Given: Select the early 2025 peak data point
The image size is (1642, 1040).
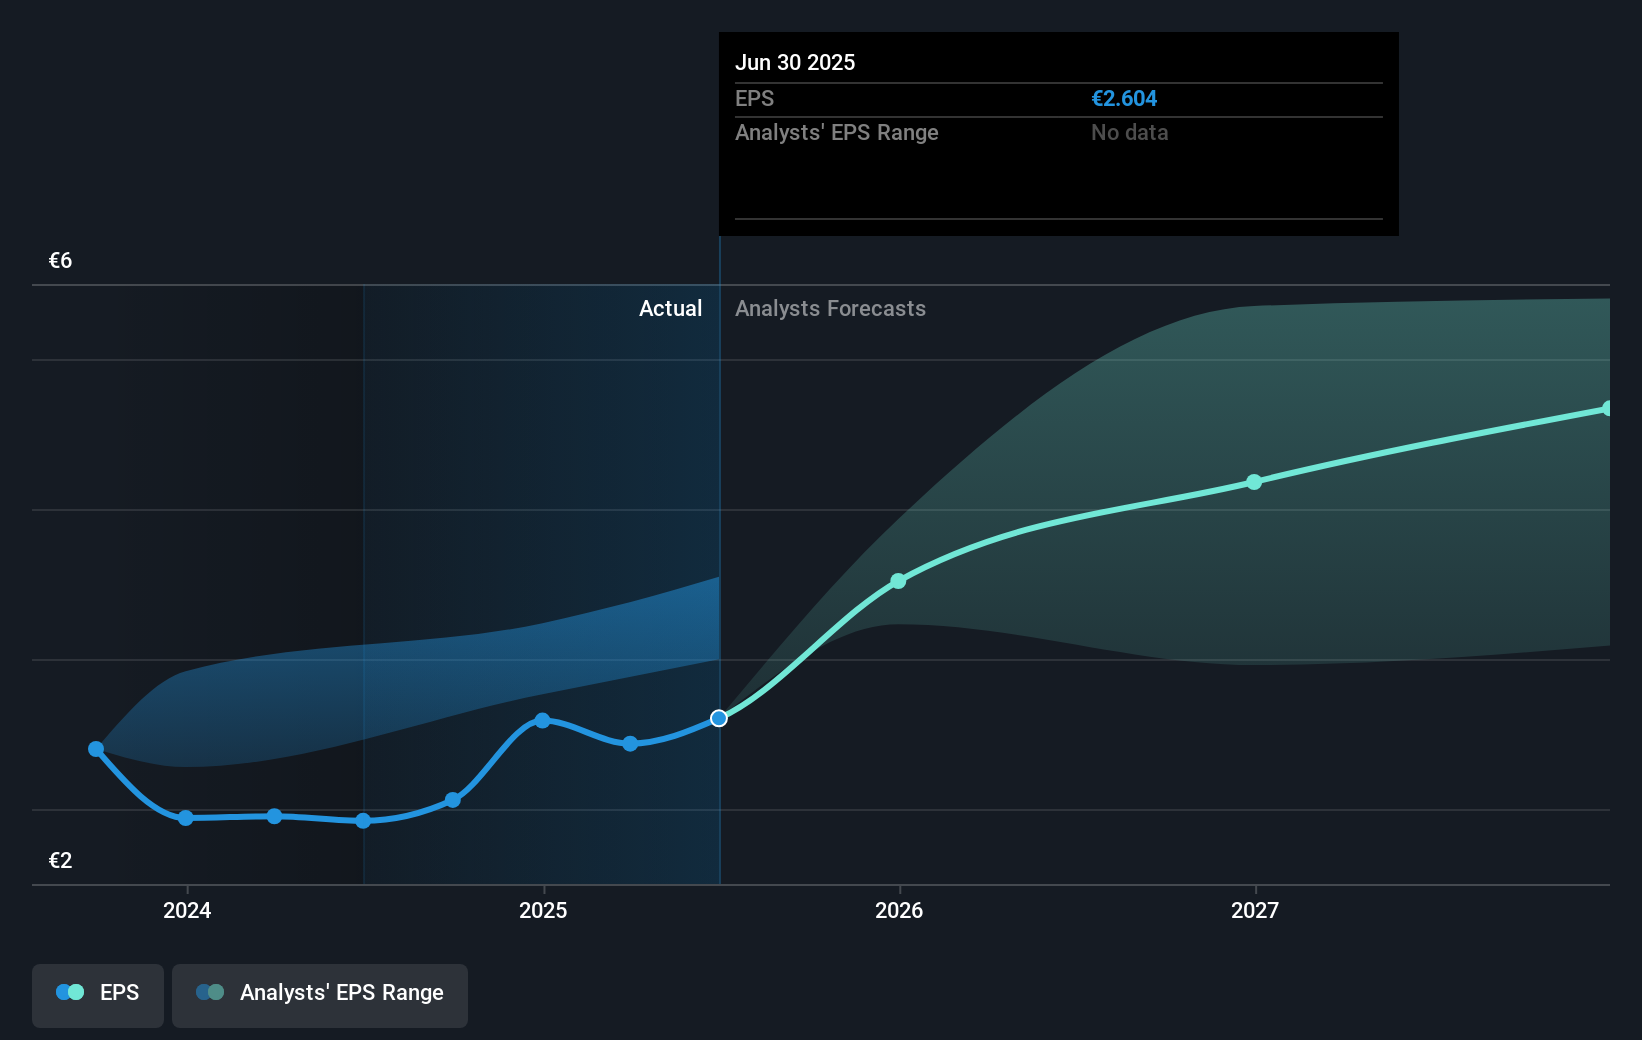Looking at the screenshot, I should click(541, 721).
